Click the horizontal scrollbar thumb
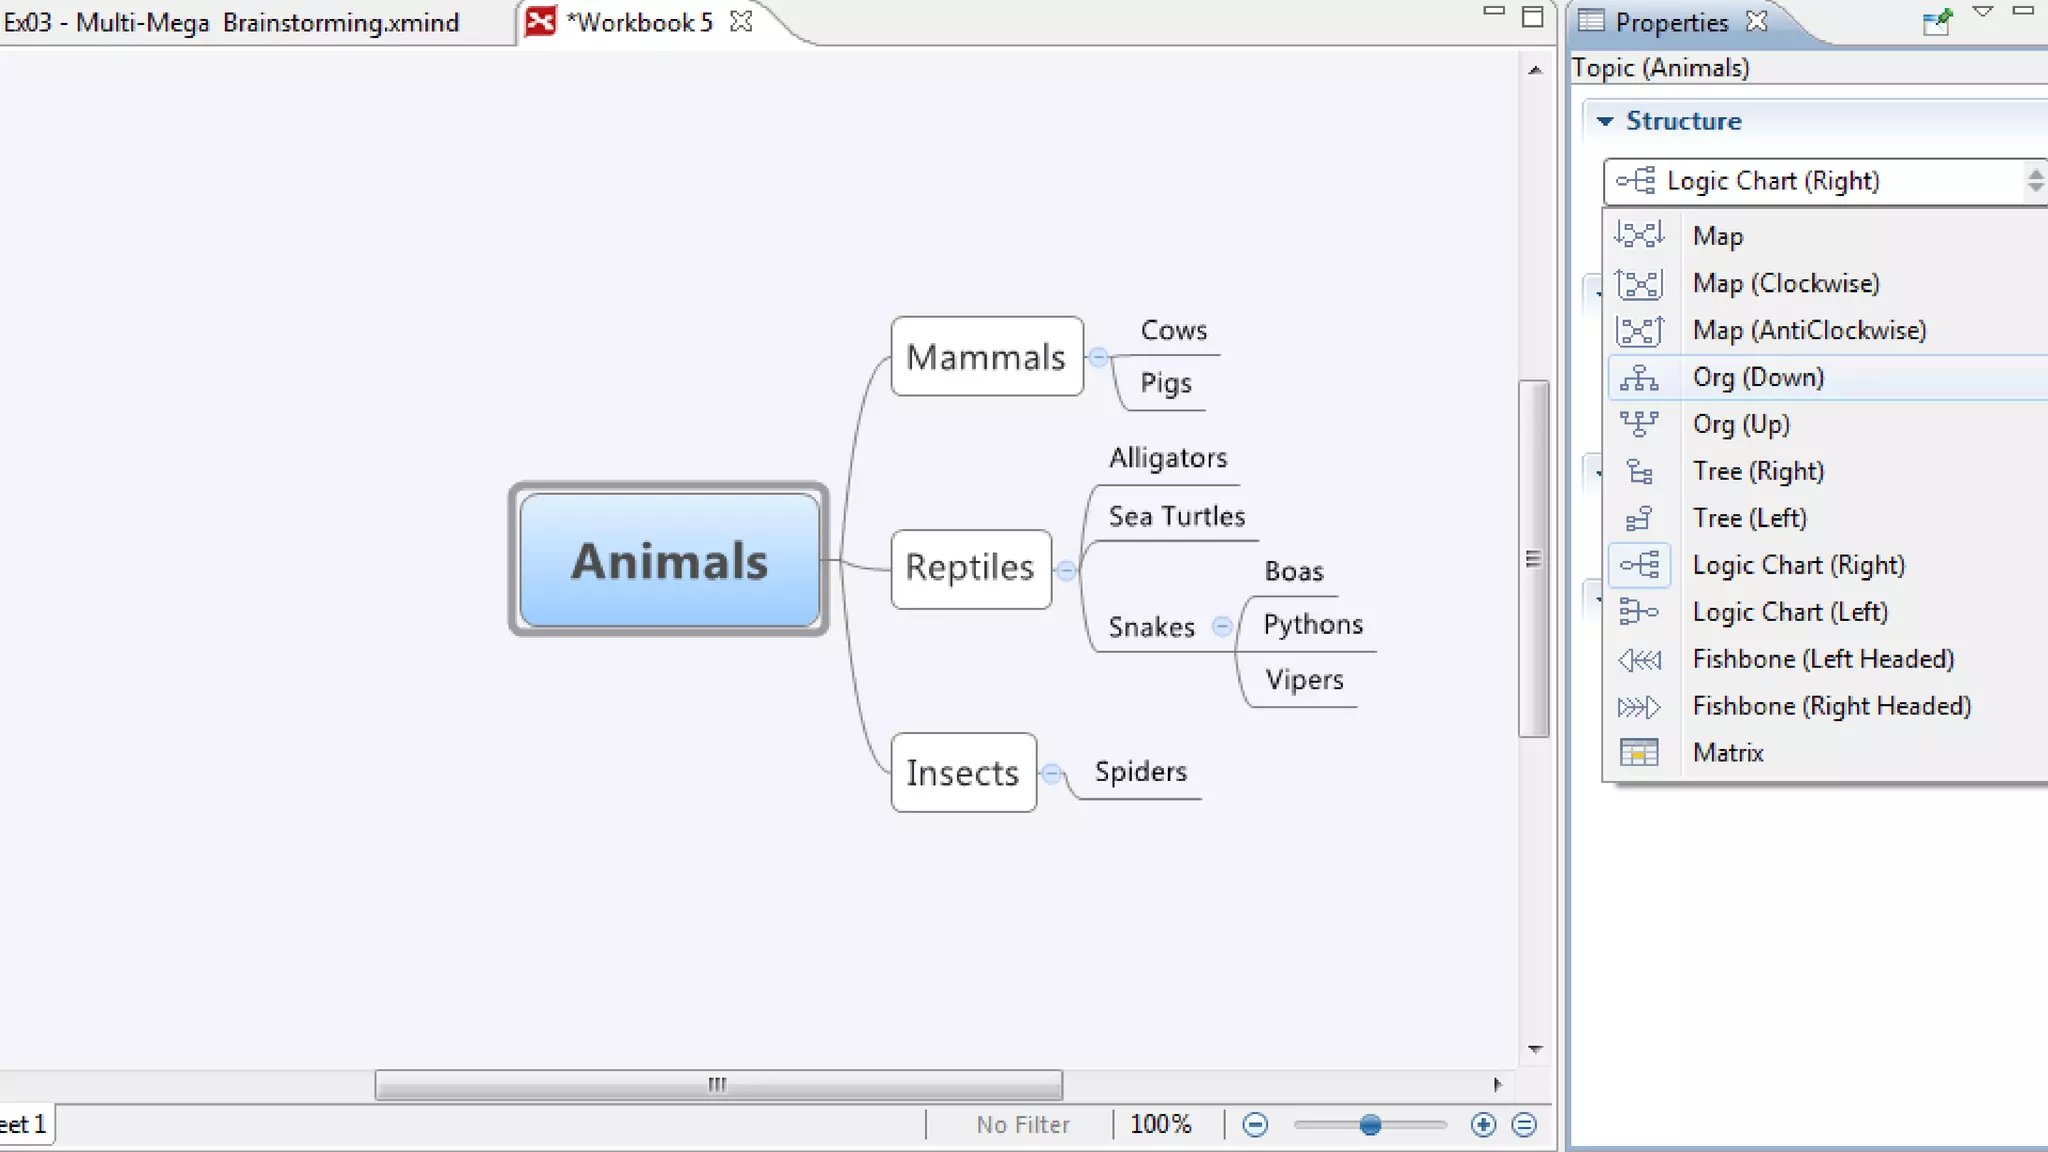Image resolution: width=2048 pixels, height=1152 pixels. point(718,1085)
